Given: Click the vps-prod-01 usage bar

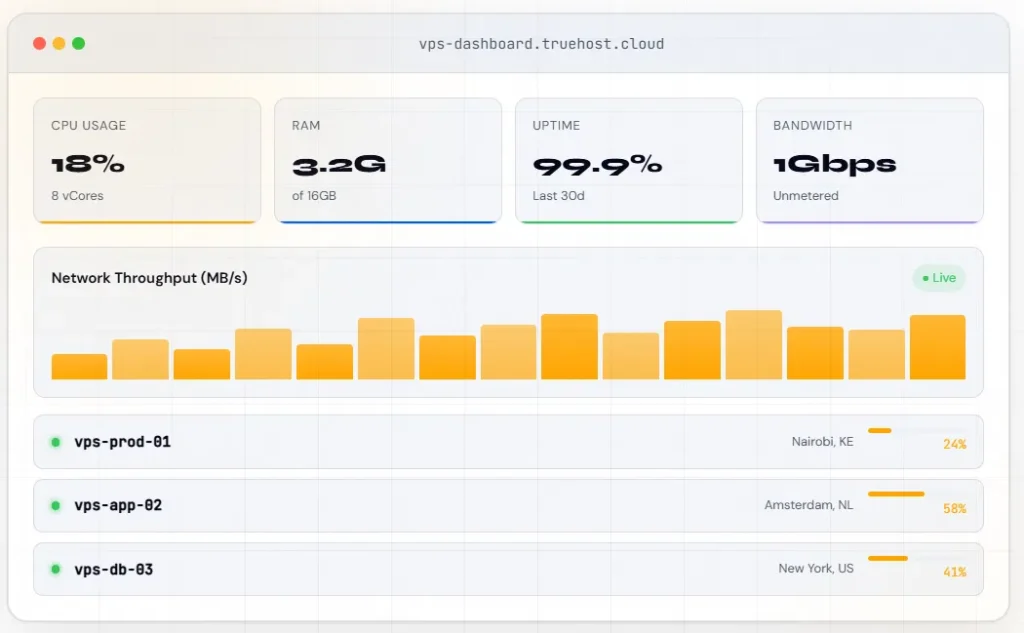Looking at the screenshot, I should coord(880,430).
